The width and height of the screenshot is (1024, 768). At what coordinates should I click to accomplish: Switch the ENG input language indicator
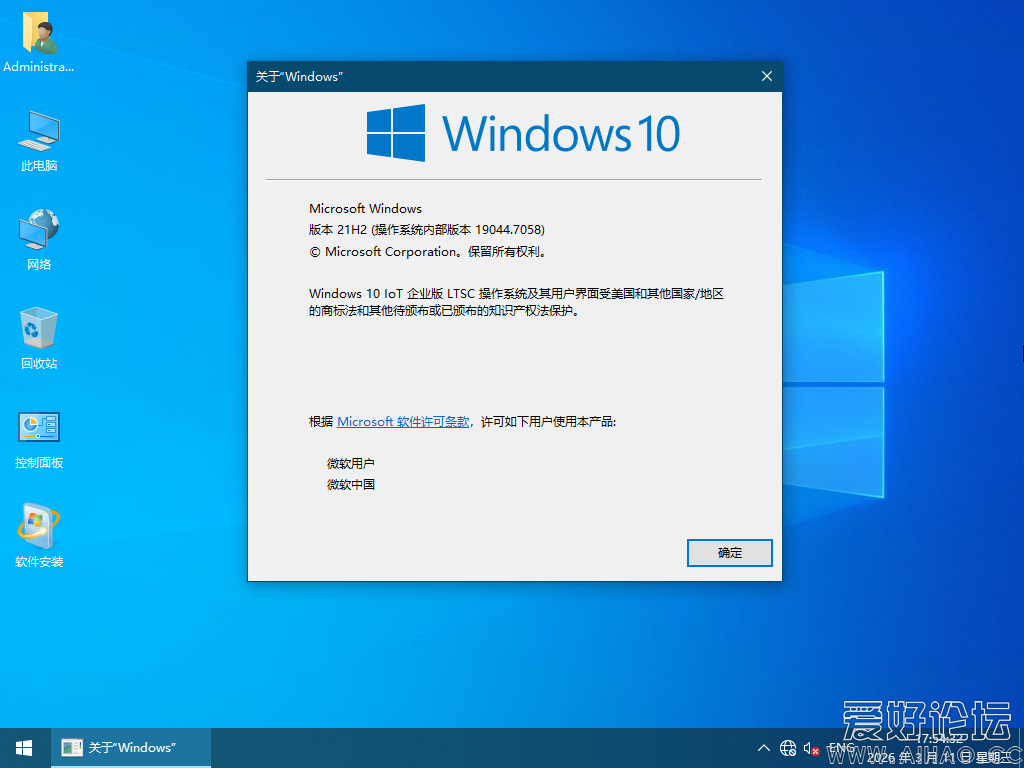842,748
